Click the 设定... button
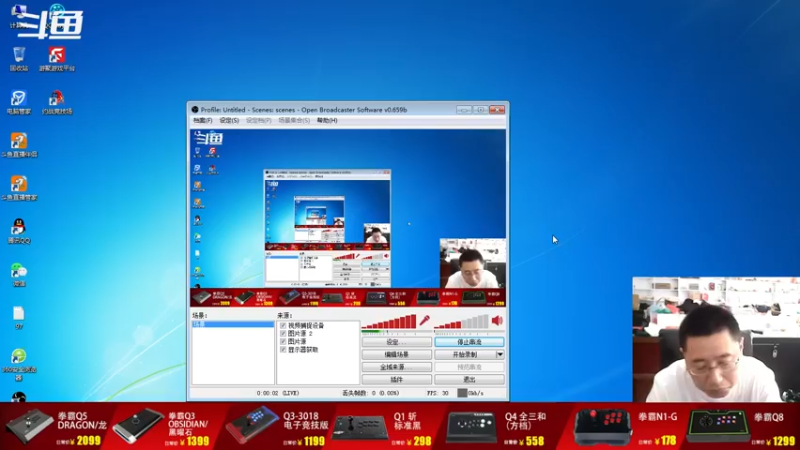The width and height of the screenshot is (800, 450). (396, 342)
